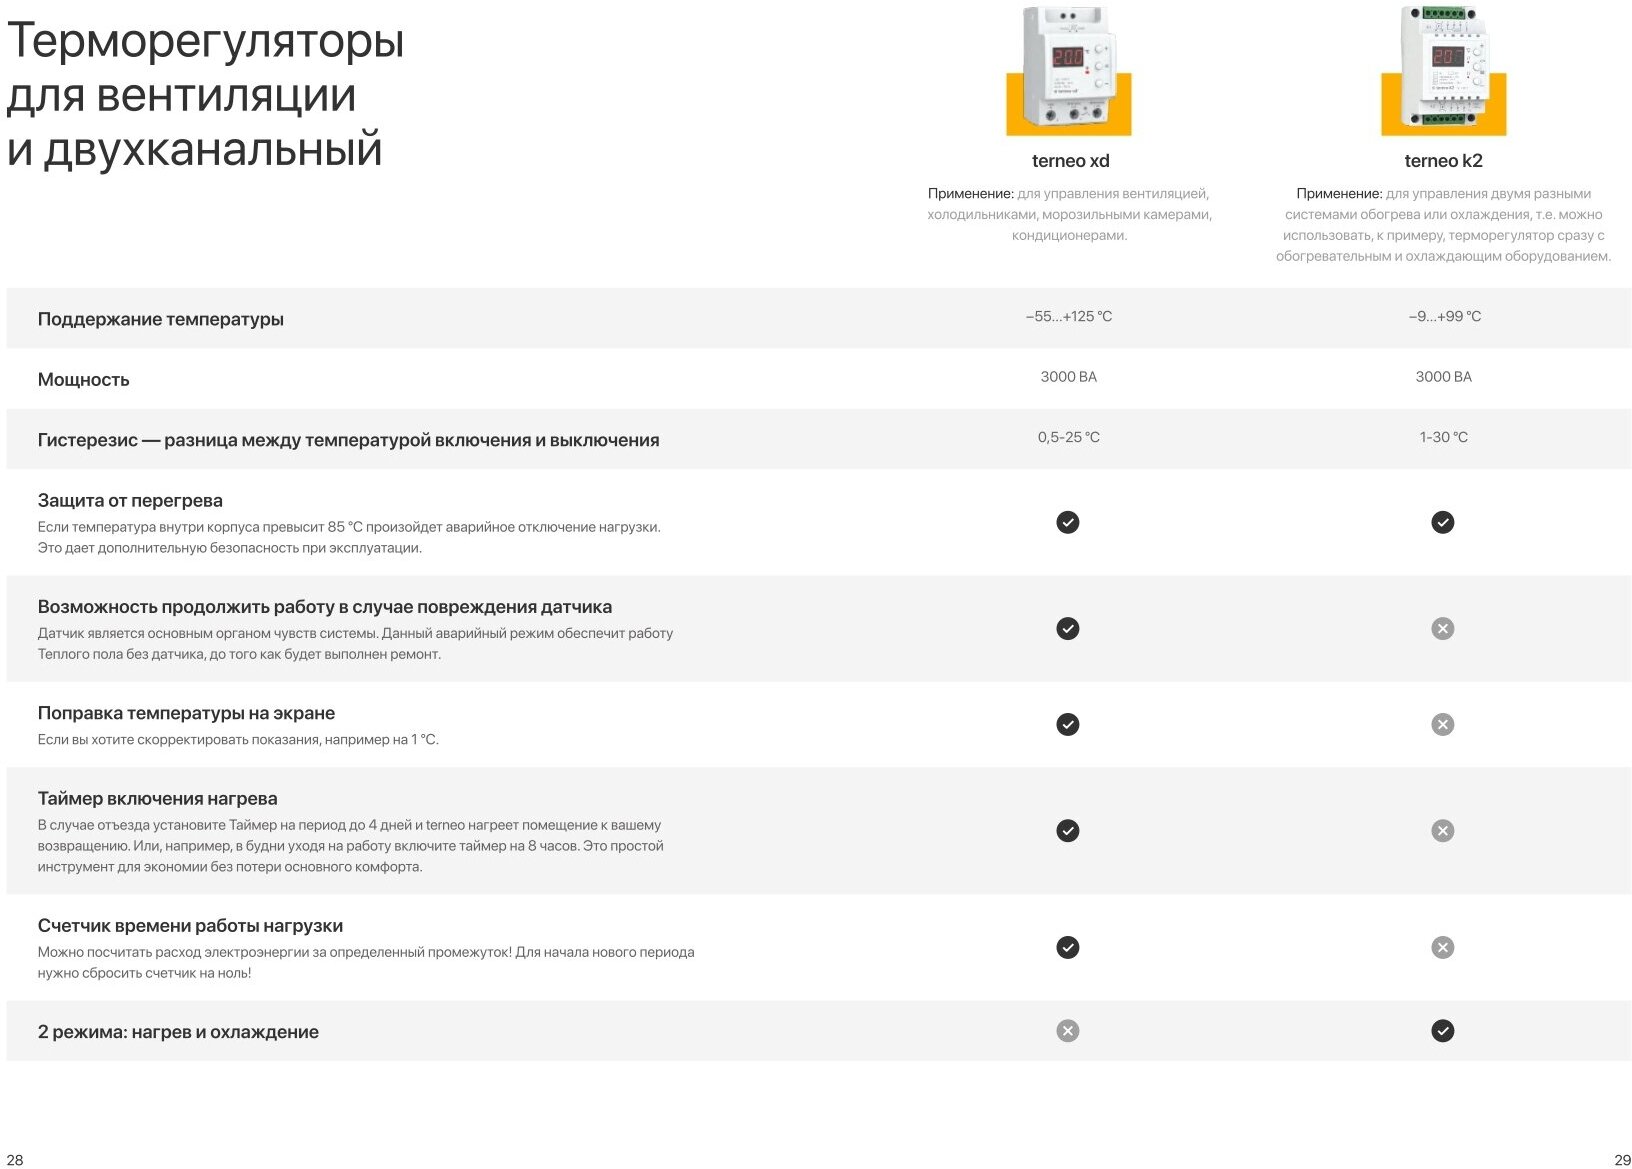The image size is (1632, 1169).
Task: Click the Если вы хотите скорректировать description
Action: click(x=238, y=739)
